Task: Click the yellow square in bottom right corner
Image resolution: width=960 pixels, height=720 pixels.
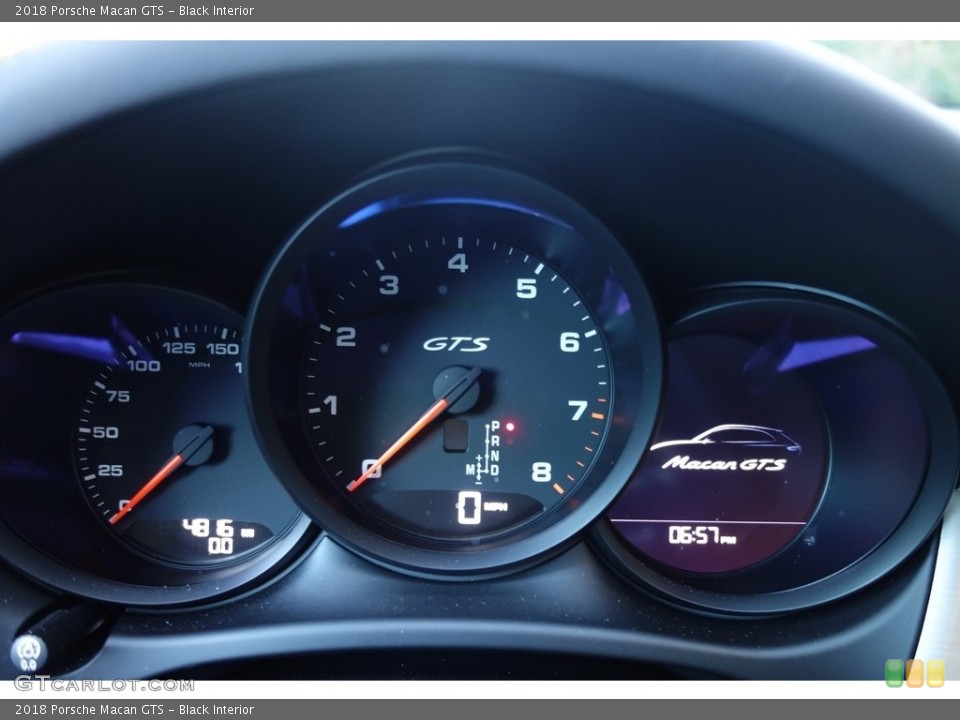Action: coord(935,673)
